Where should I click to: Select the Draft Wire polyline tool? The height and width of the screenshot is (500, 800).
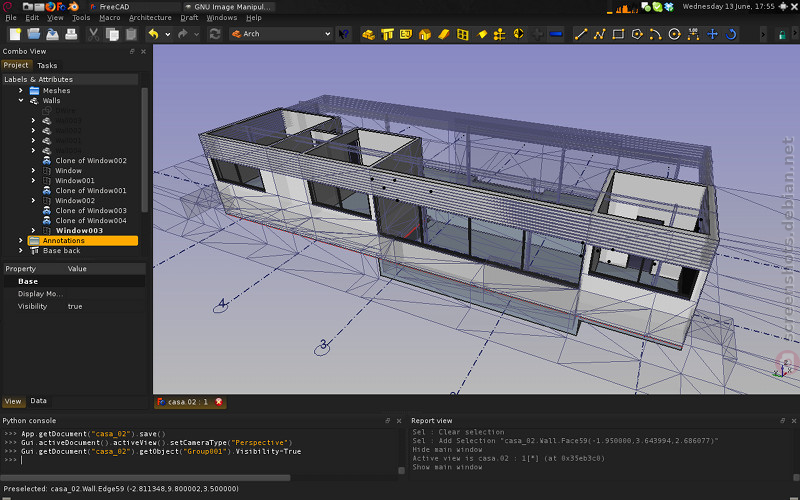599,34
